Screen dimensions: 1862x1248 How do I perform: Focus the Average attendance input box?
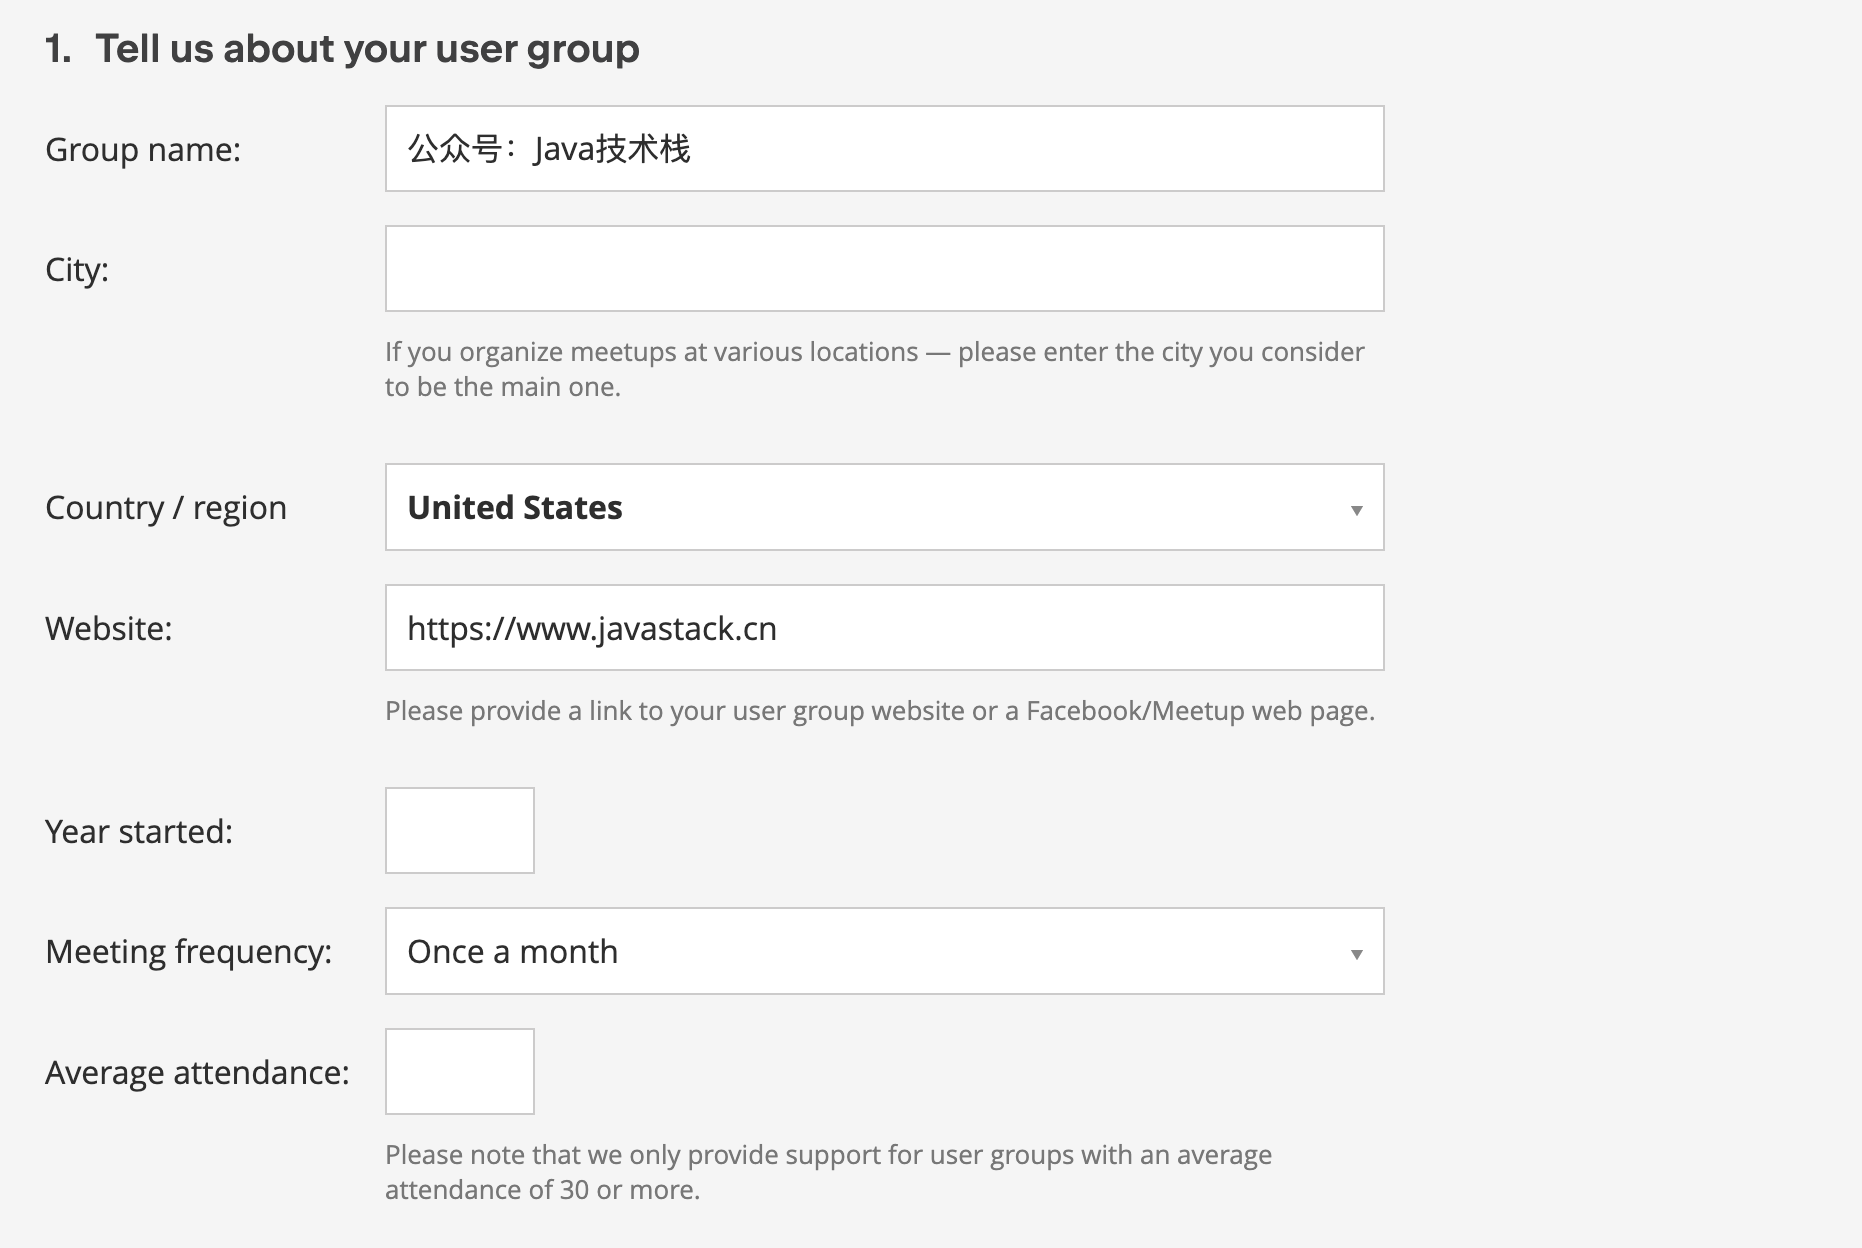[460, 1071]
